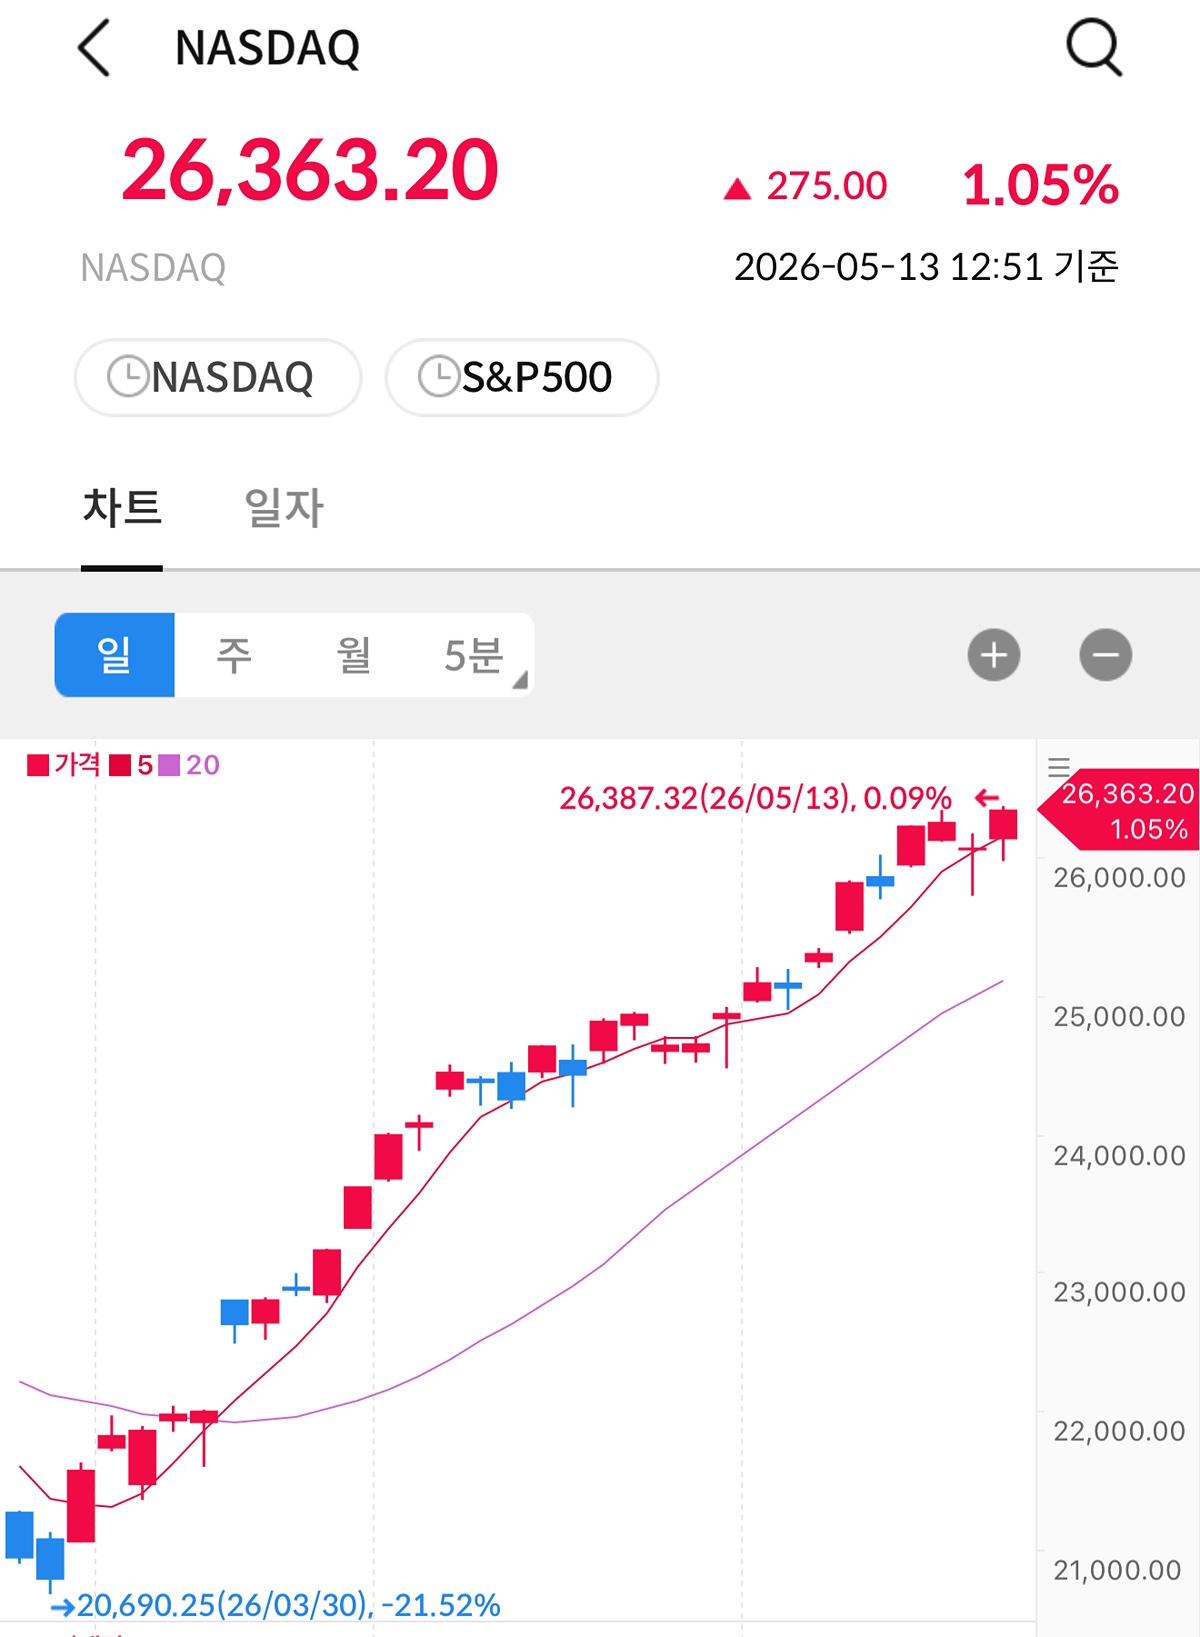
Task: Tap the purple 20-day average legend swatch
Action: click(x=169, y=765)
